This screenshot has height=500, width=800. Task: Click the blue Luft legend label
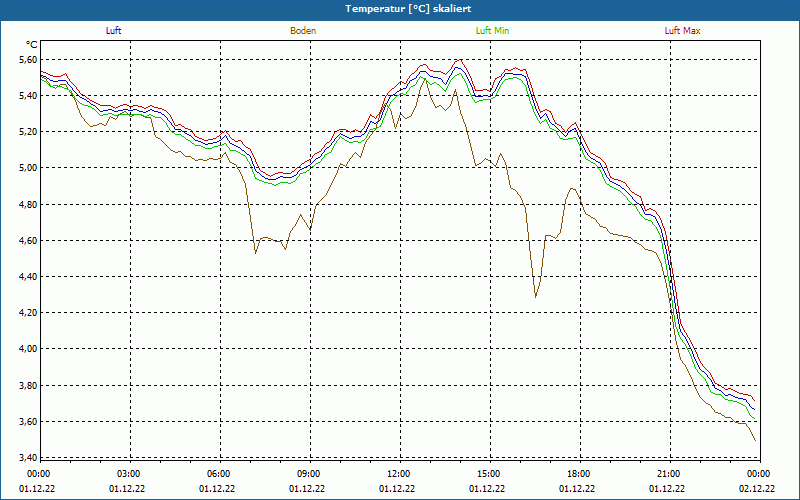tap(113, 31)
